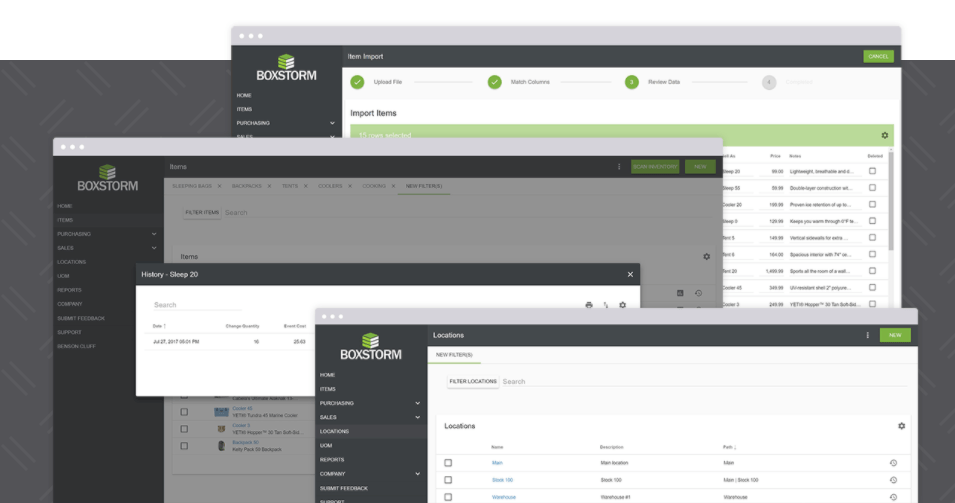Check Deleted box for Cooler 45 import row

coord(872,287)
